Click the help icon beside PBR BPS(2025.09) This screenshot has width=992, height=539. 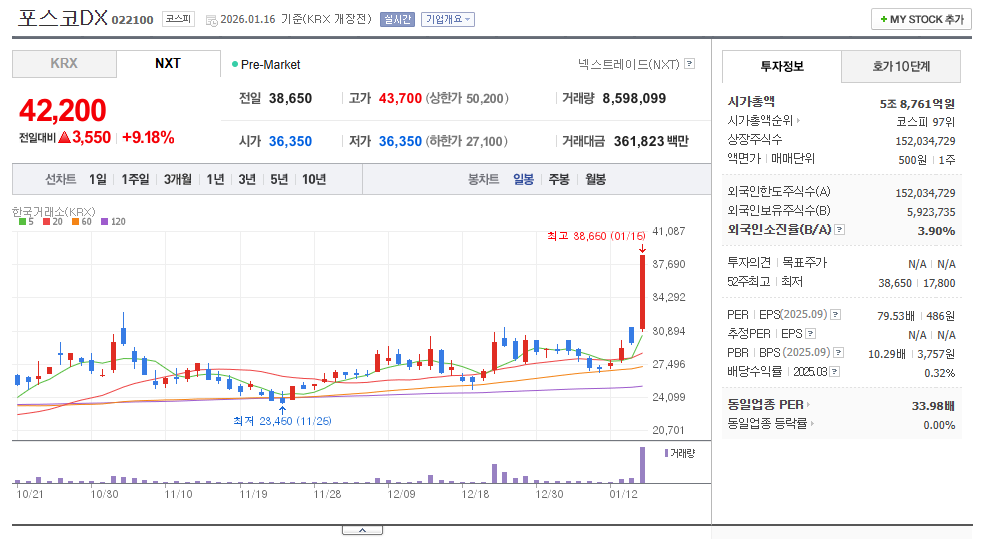point(838,352)
